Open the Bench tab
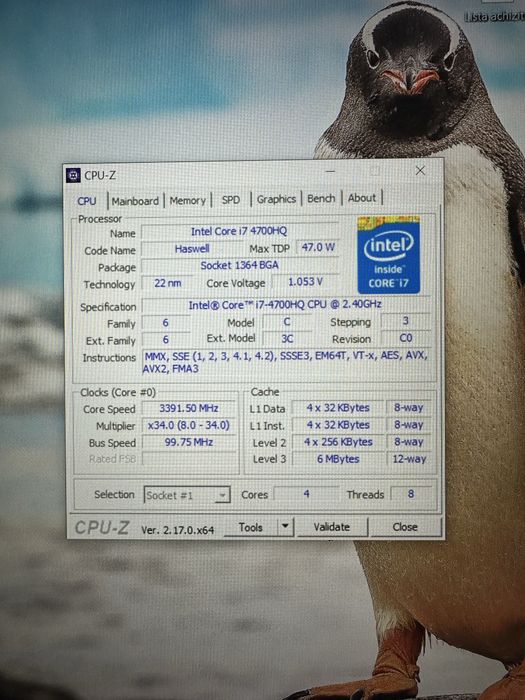This screenshot has height=700, width=525. coord(321,198)
